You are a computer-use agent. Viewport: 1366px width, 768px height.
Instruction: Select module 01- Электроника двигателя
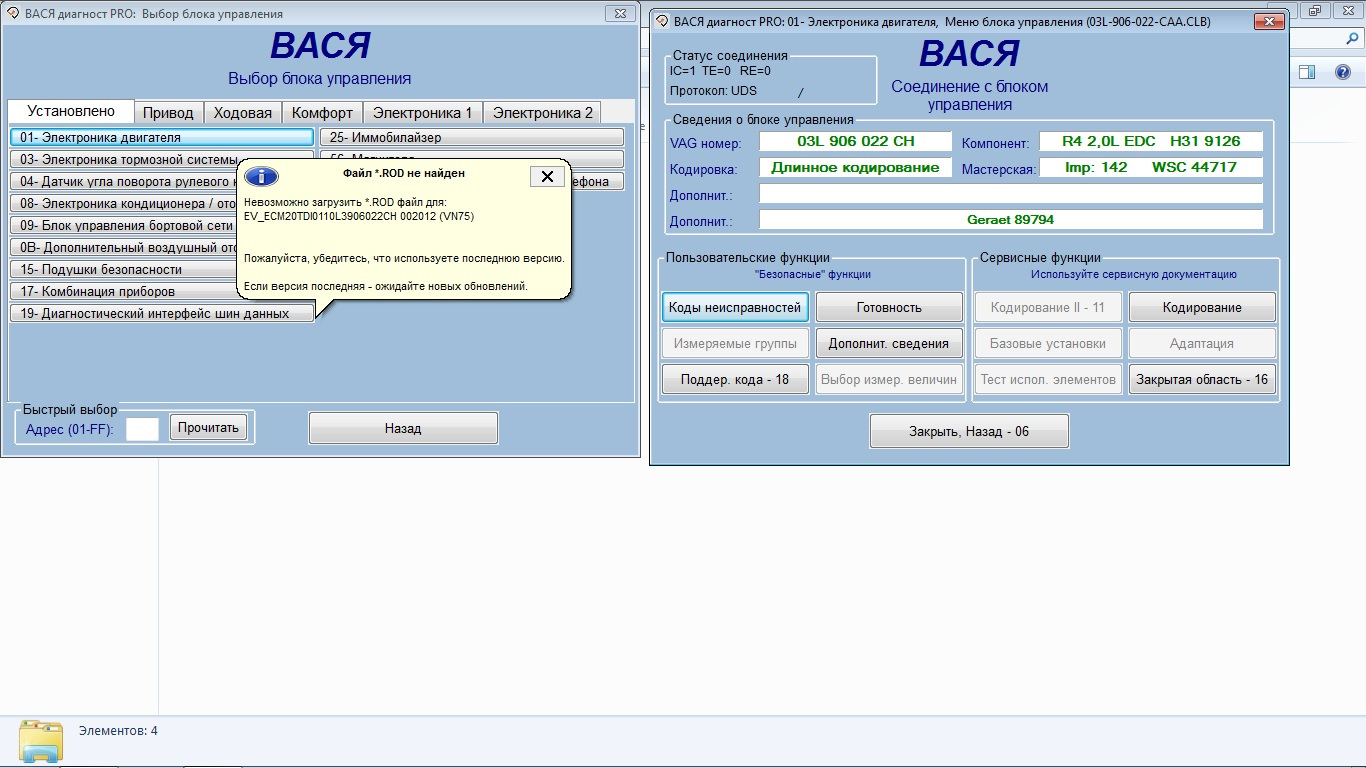tap(162, 137)
